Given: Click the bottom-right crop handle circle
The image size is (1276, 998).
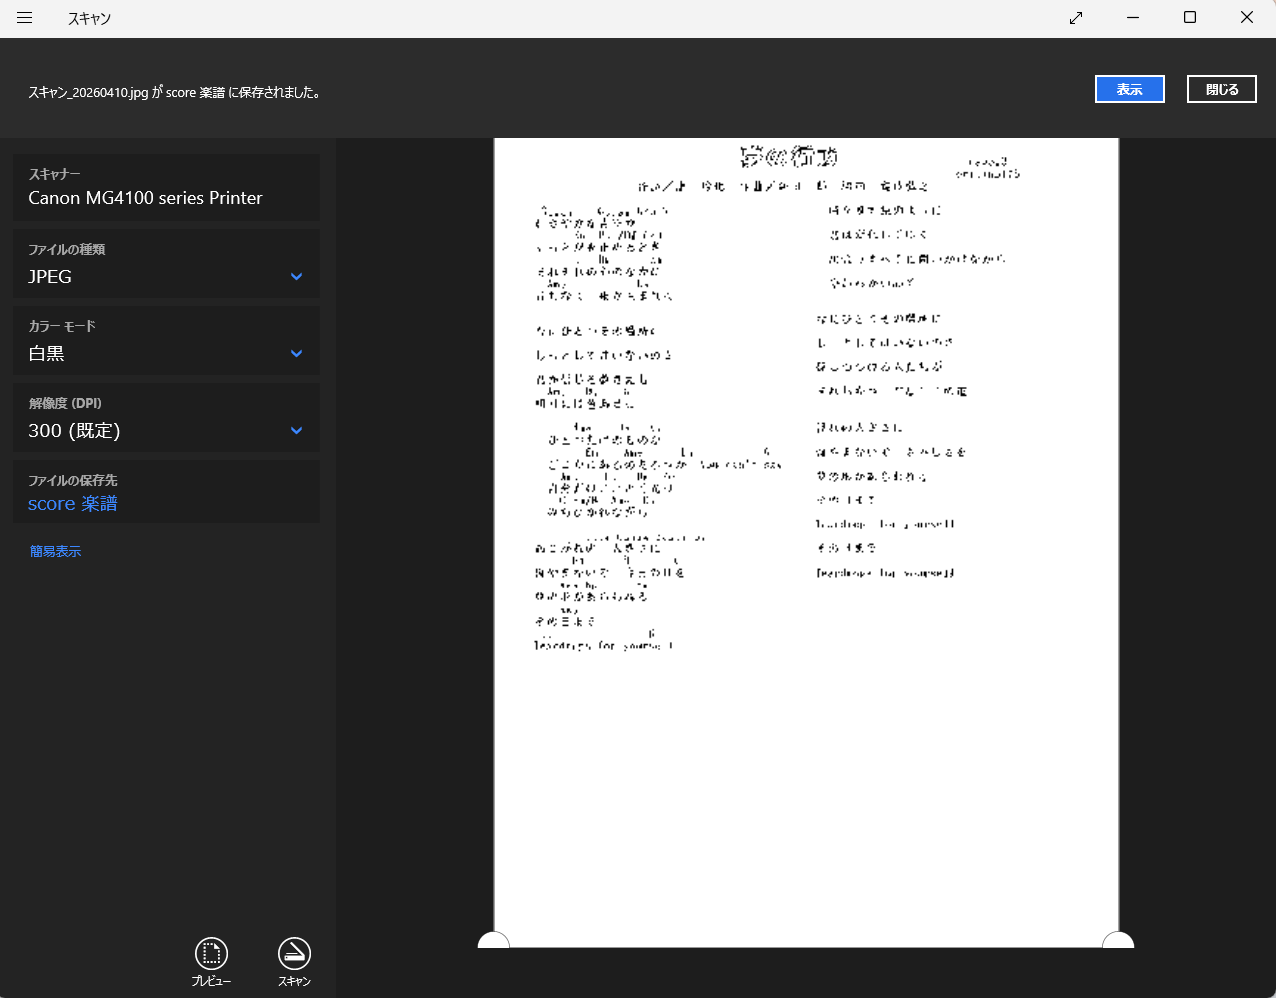Looking at the screenshot, I should pos(1117,942).
